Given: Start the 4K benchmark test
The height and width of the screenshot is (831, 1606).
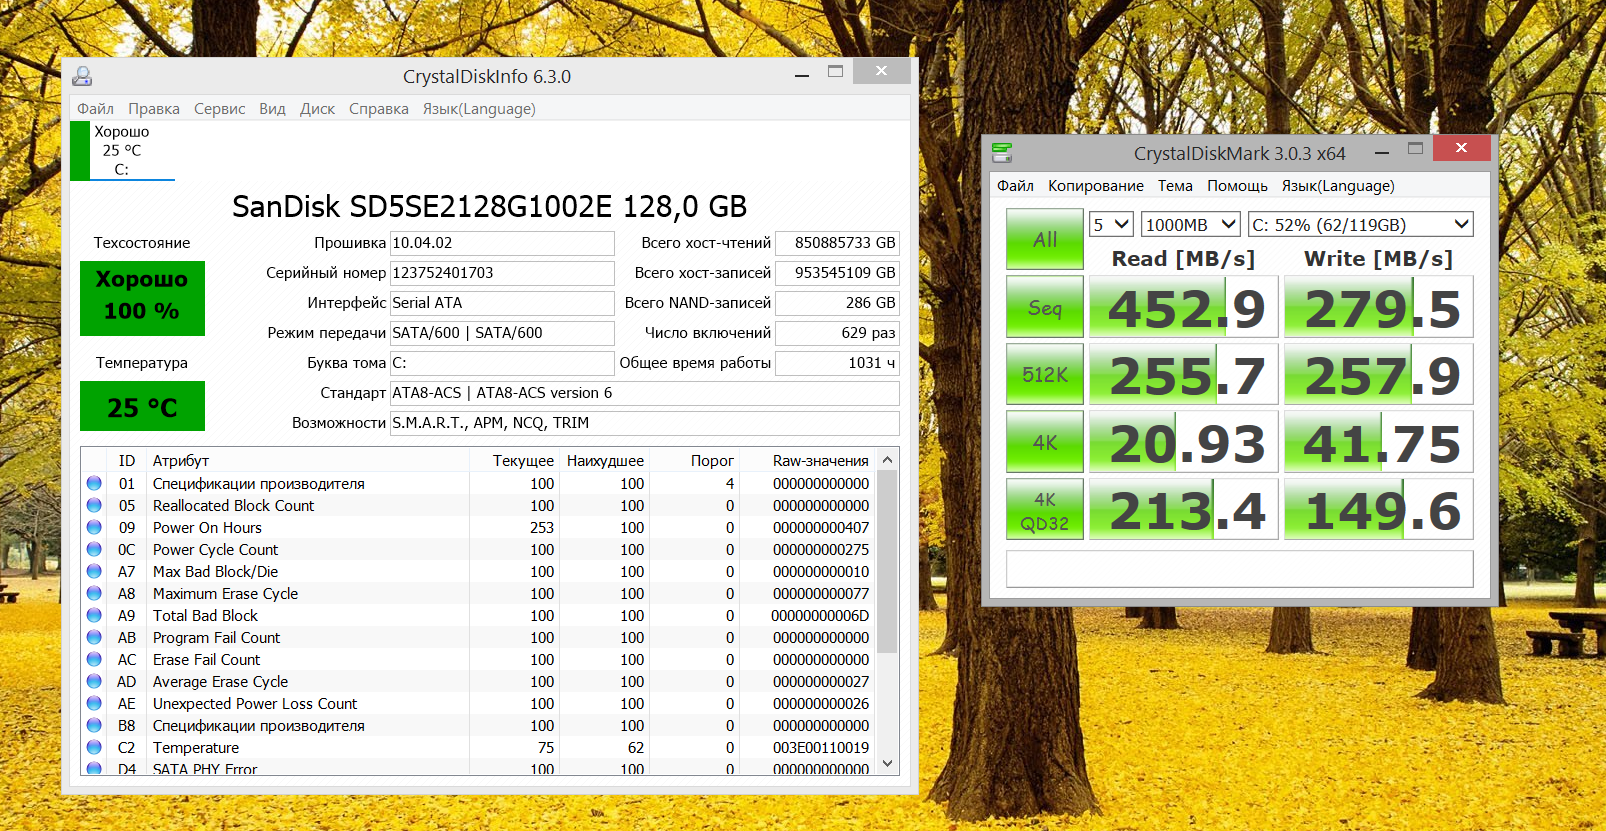Looking at the screenshot, I should point(1045,442).
